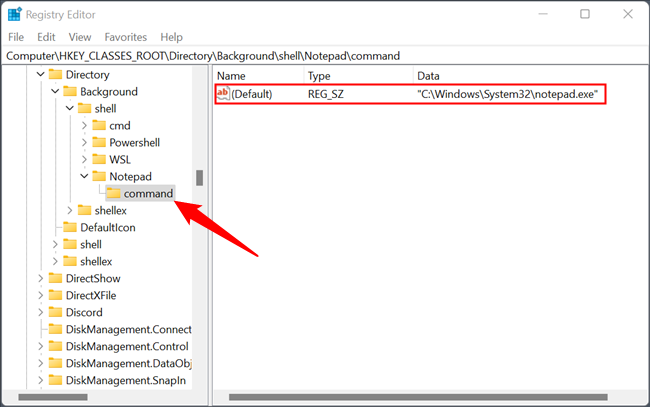
Task: Select the DiskManagement.Connection folder icon
Action: [55, 329]
